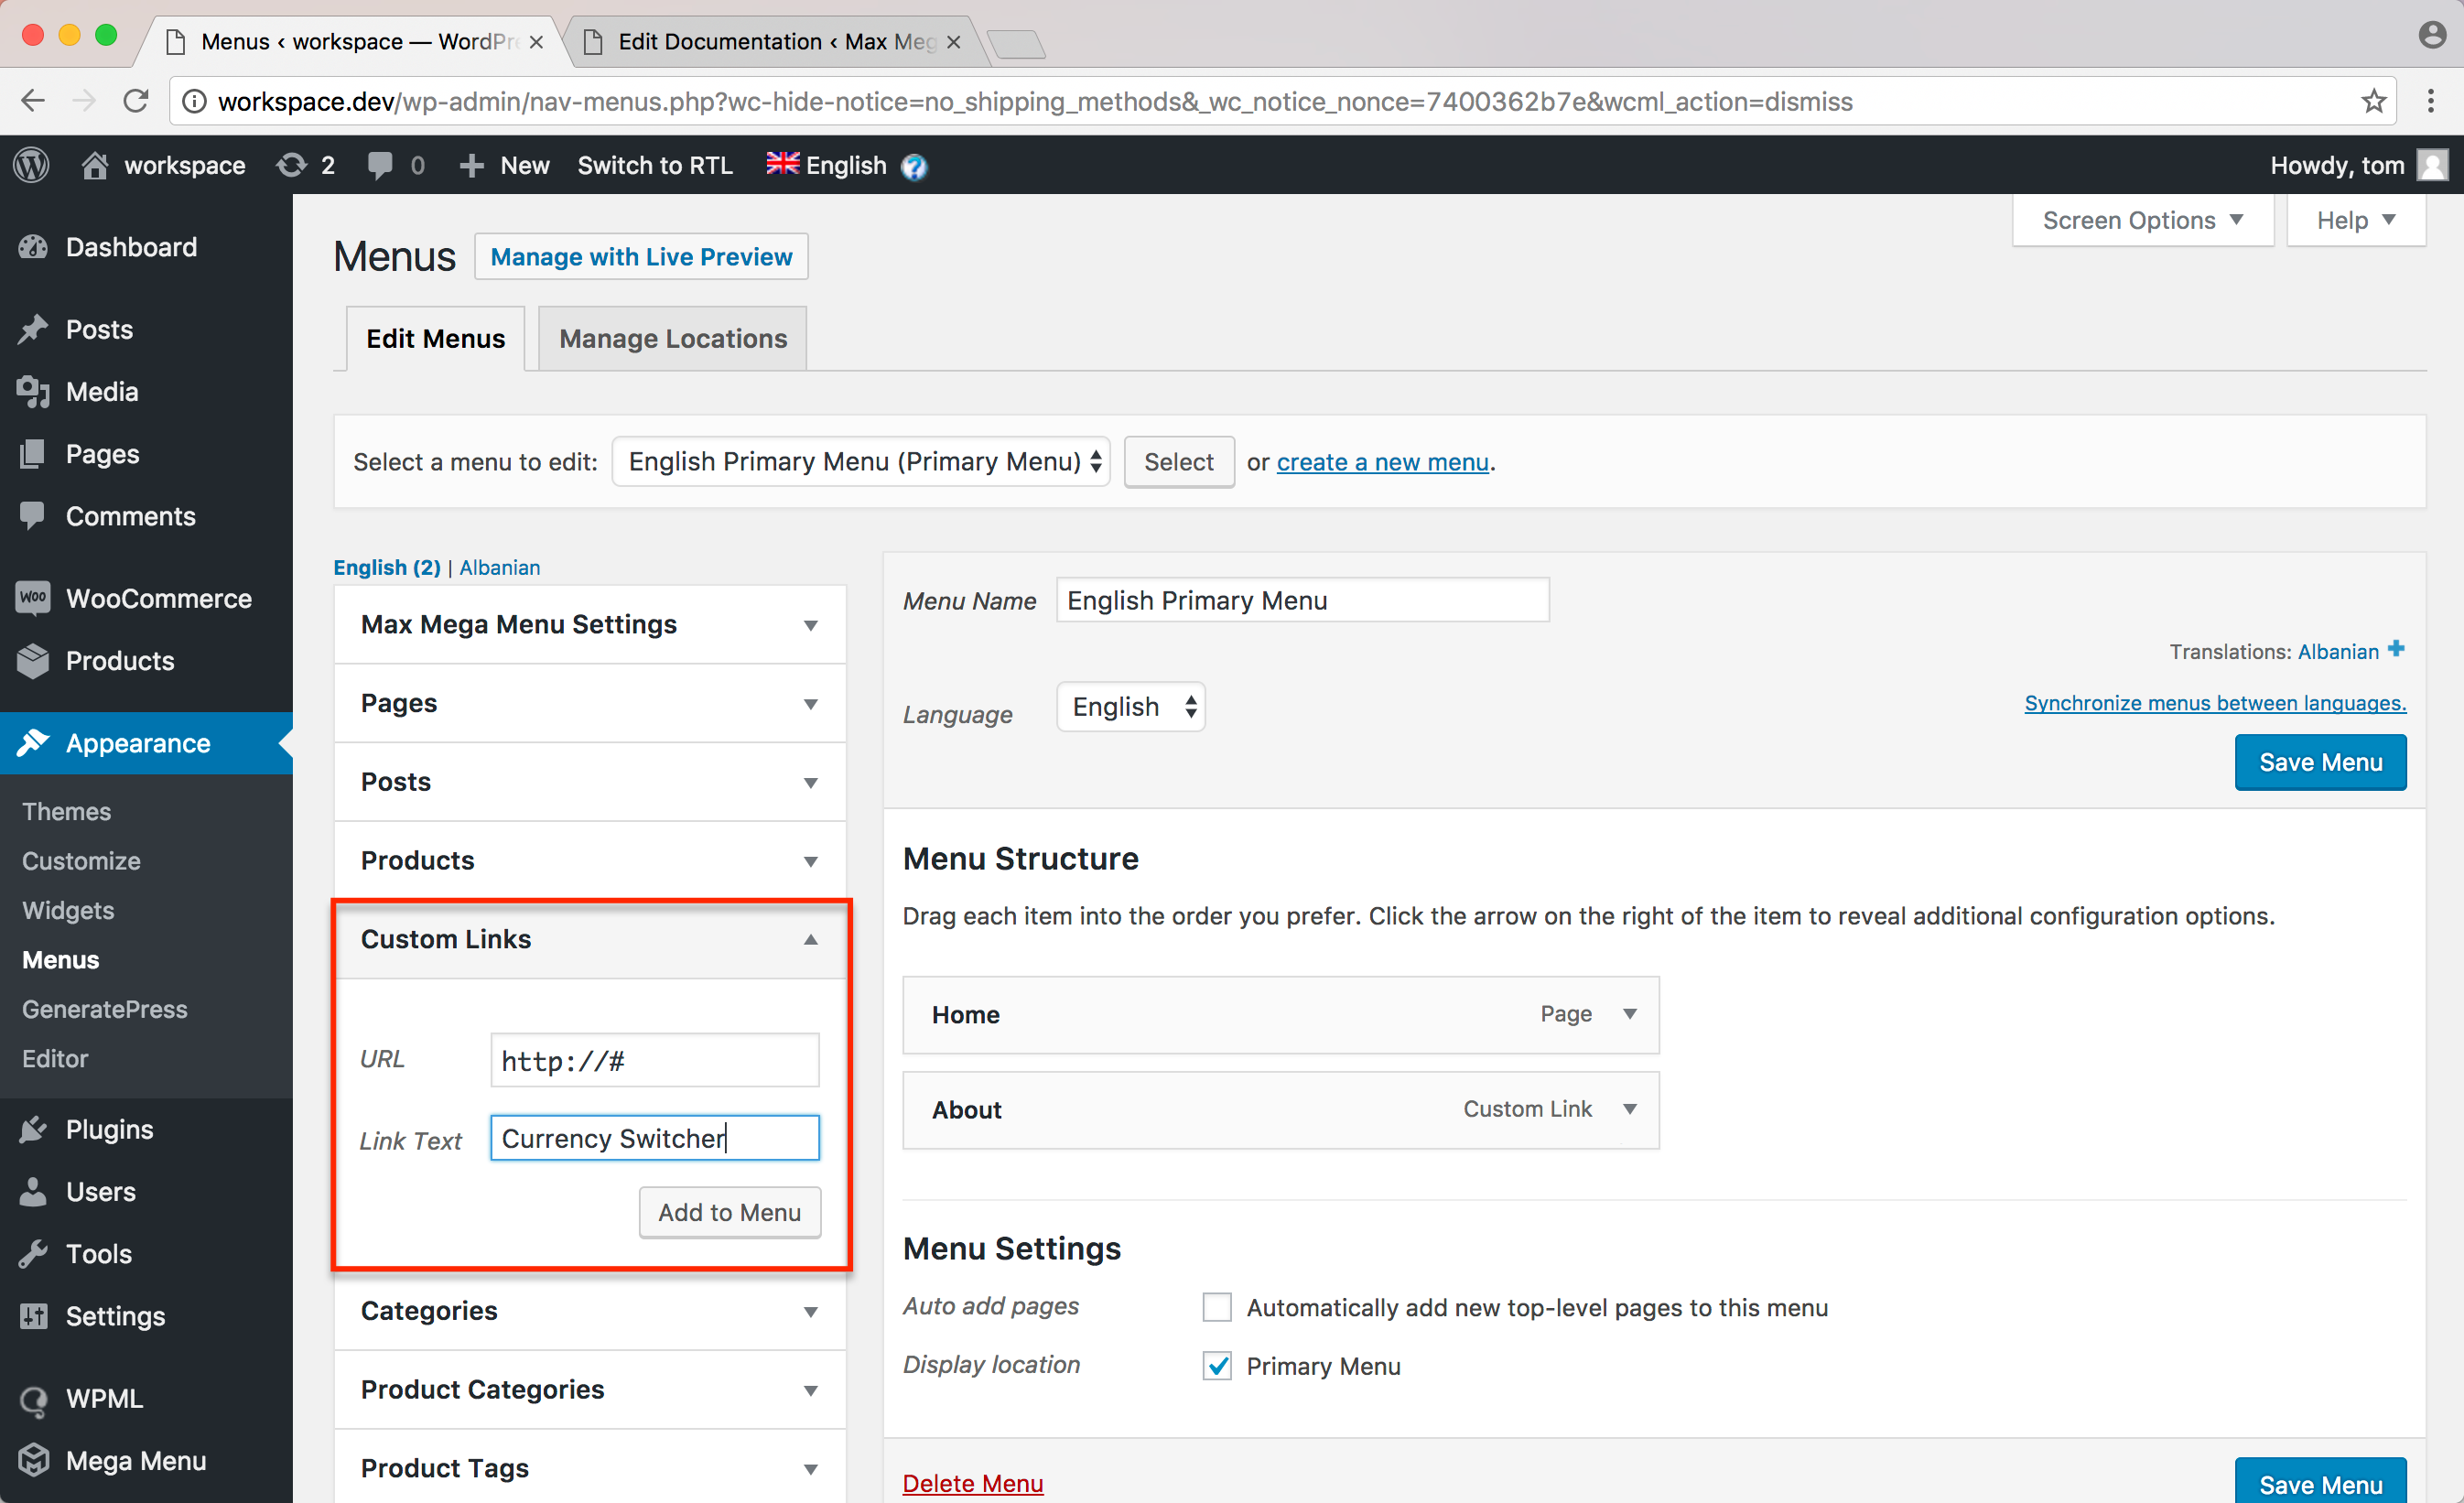
Task: Bookmark page with the star icon
Action: (x=2374, y=101)
